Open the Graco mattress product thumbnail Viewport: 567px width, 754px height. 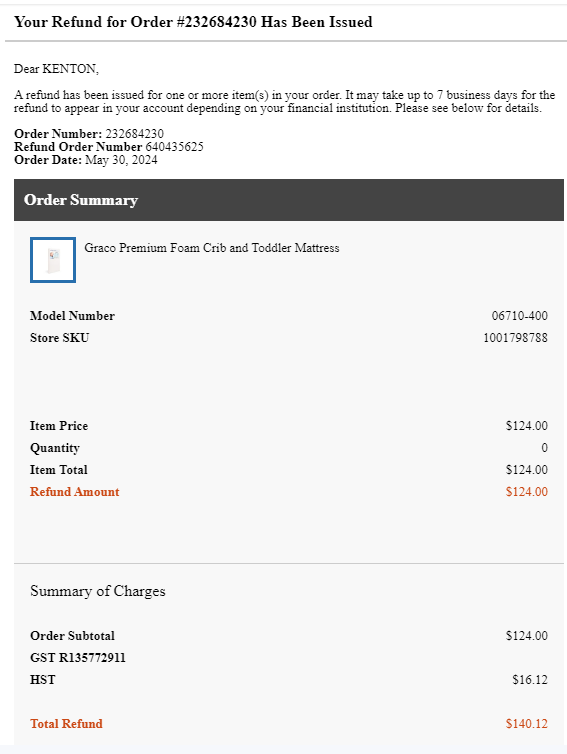(53, 260)
